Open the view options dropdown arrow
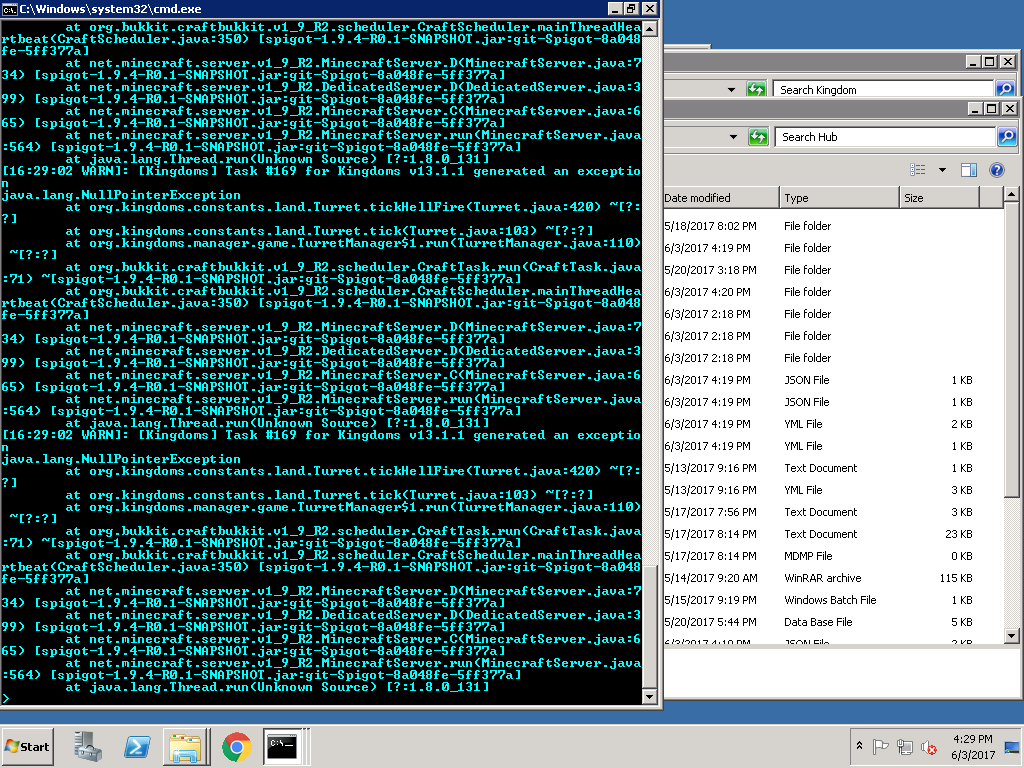This screenshot has width=1024, height=768. point(942,170)
